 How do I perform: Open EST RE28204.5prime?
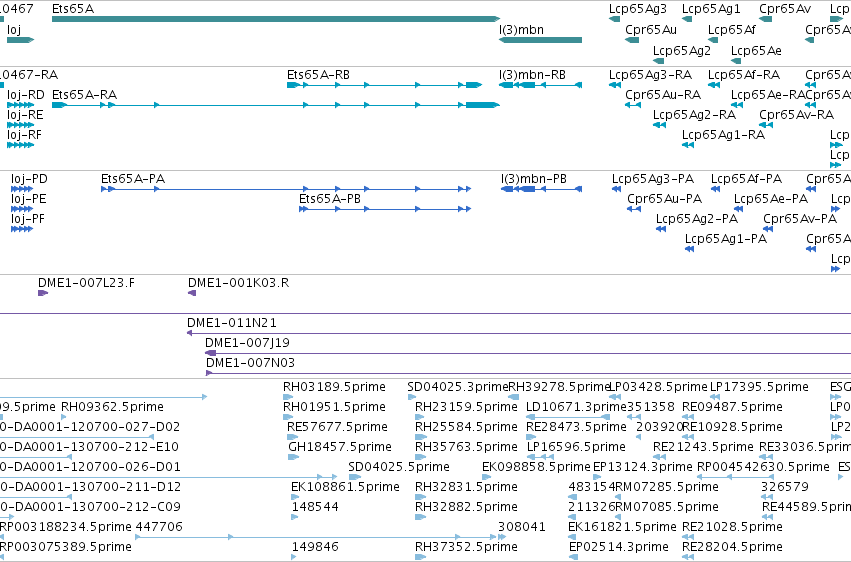pyautogui.click(x=732, y=547)
